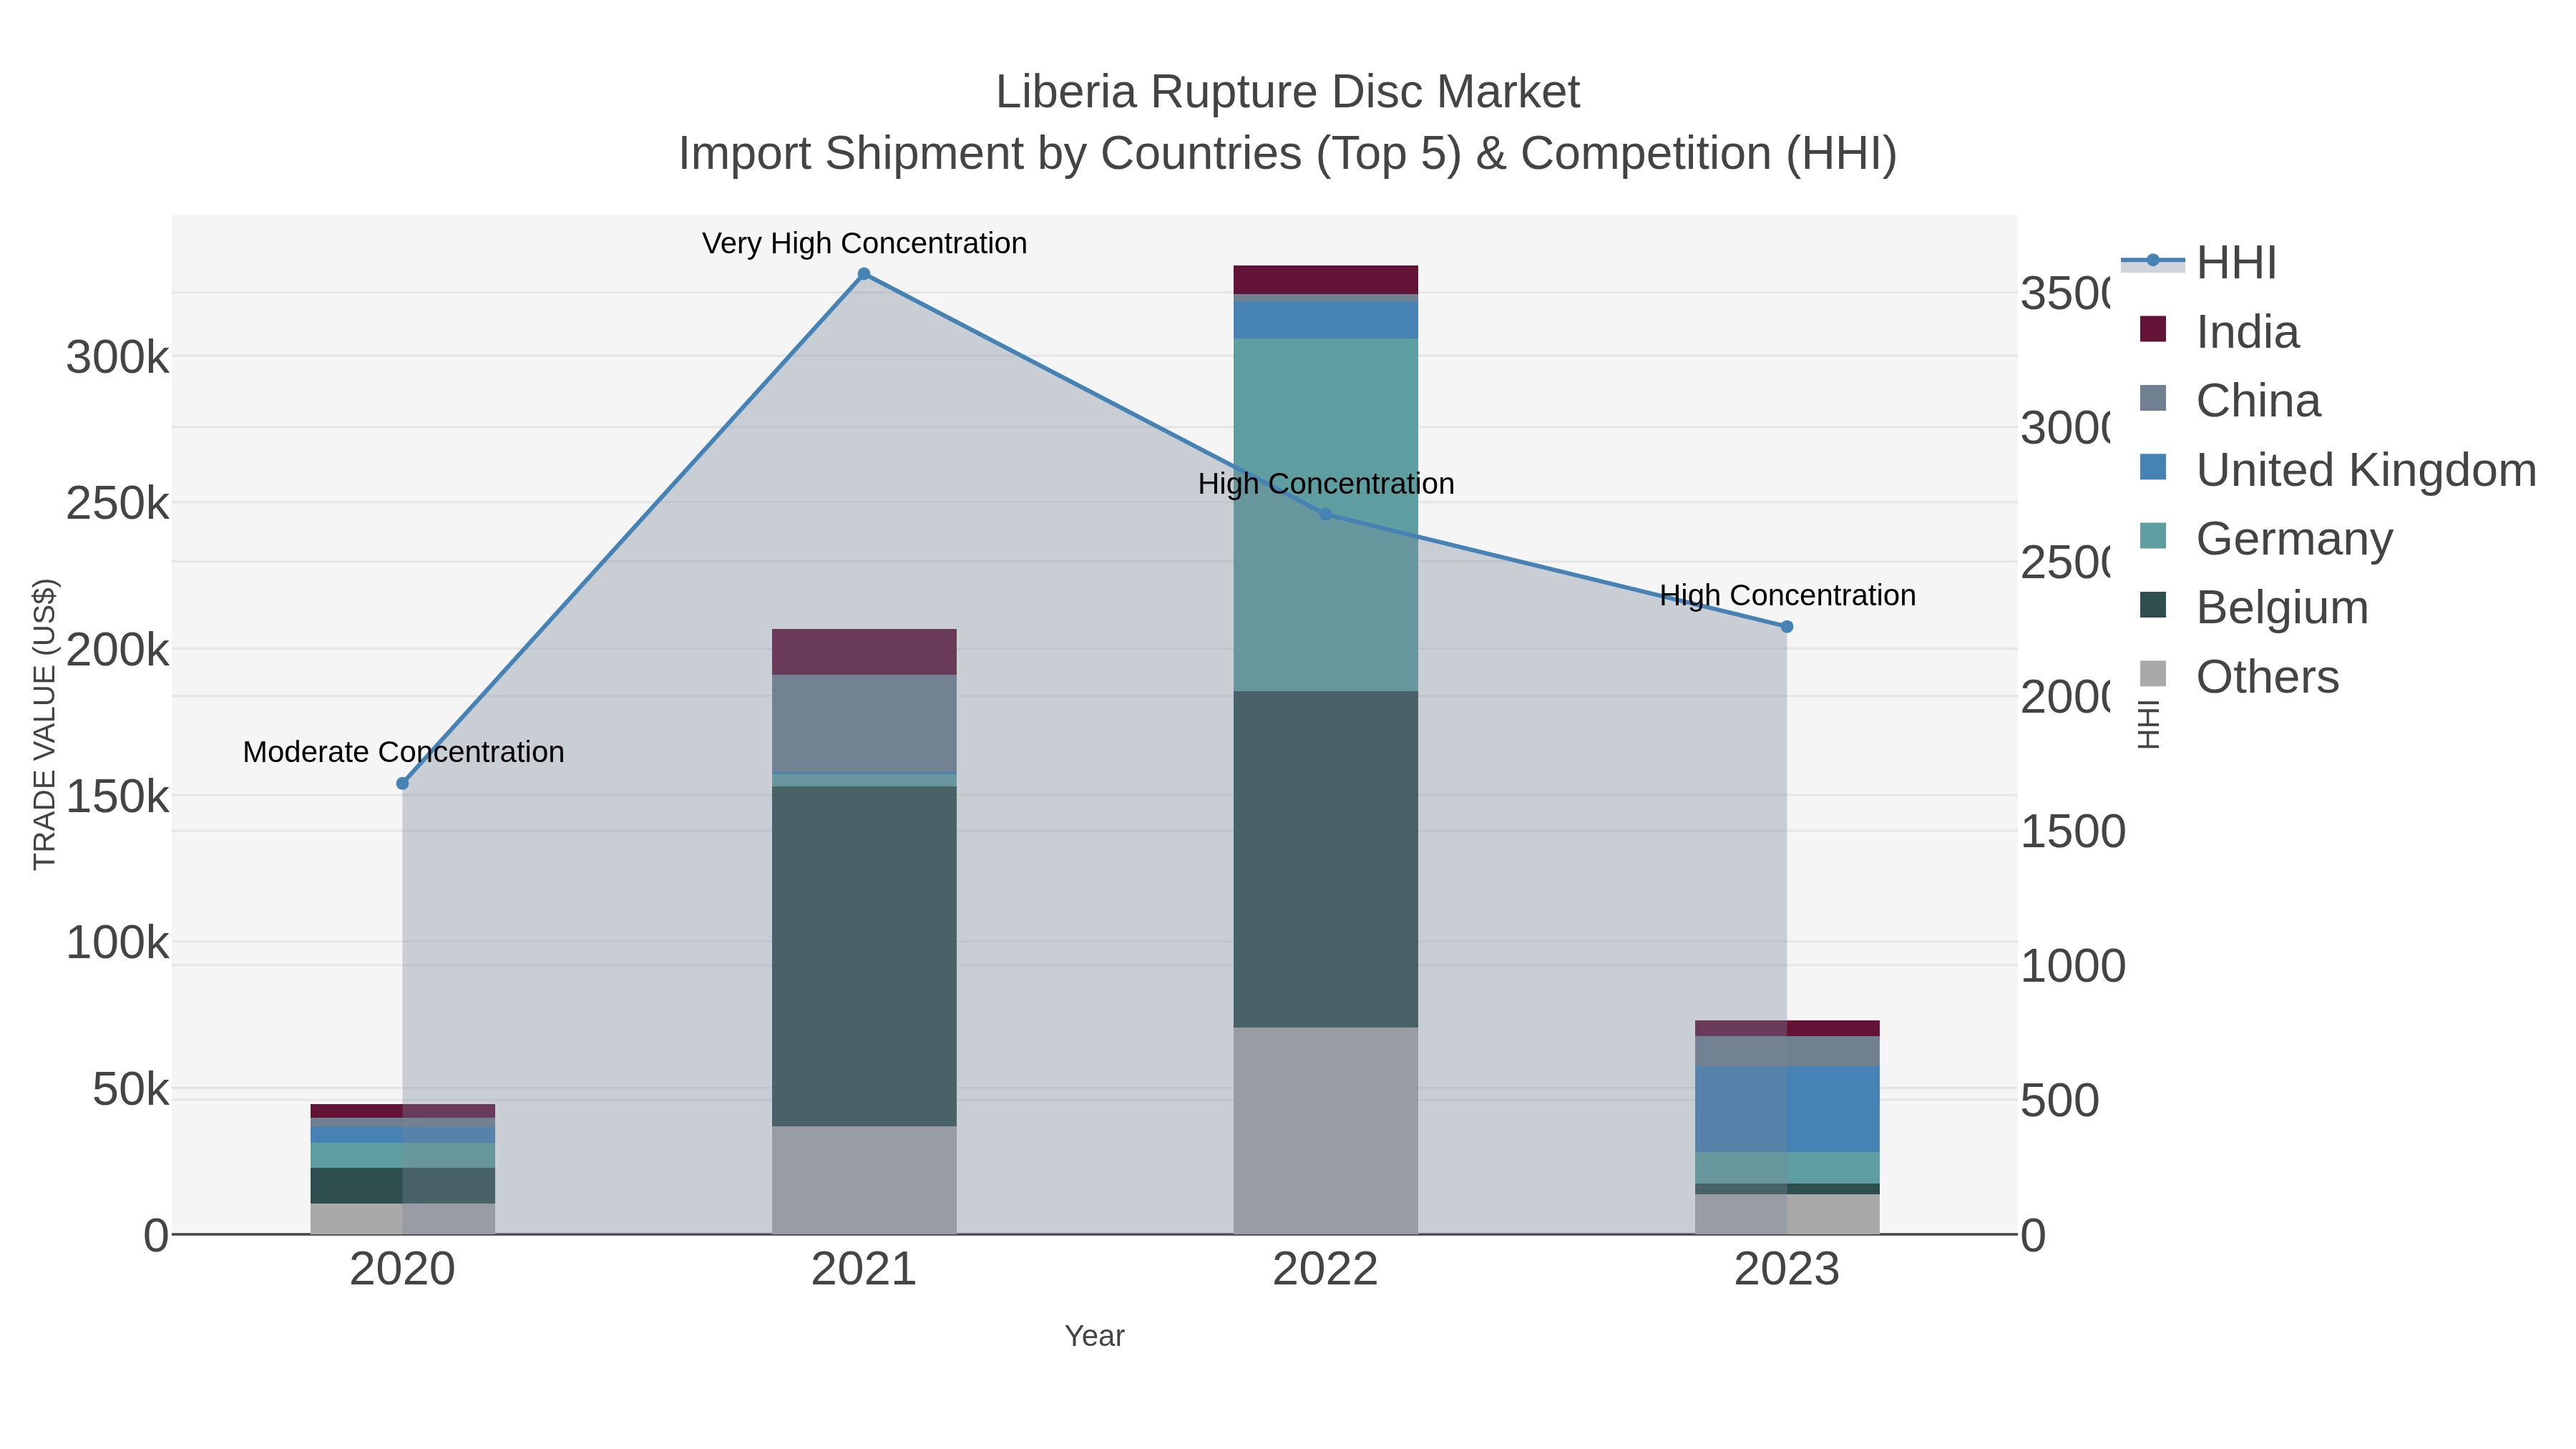Screen dimensions: 2576x1449
Task: Toggle China series in the legend
Action: tap(2230, 401)
